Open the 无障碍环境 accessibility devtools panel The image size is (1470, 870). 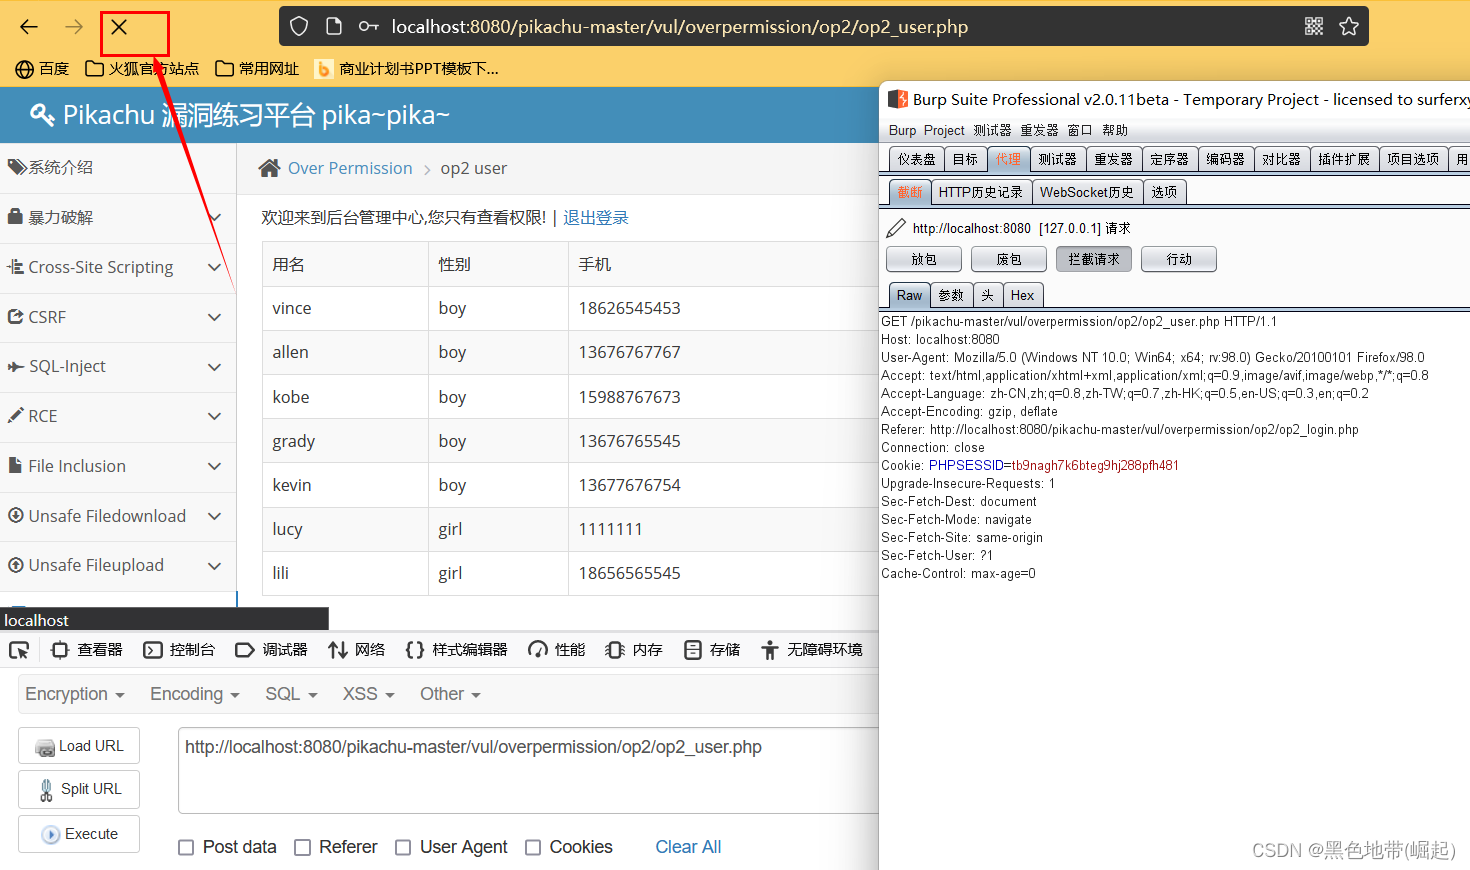pos(811,650)
